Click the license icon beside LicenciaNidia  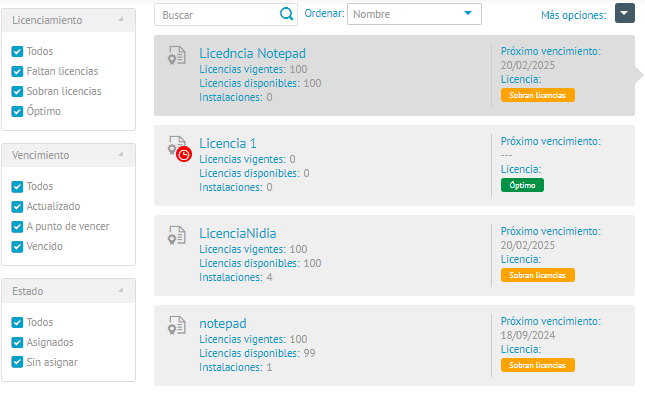(177, 235)
